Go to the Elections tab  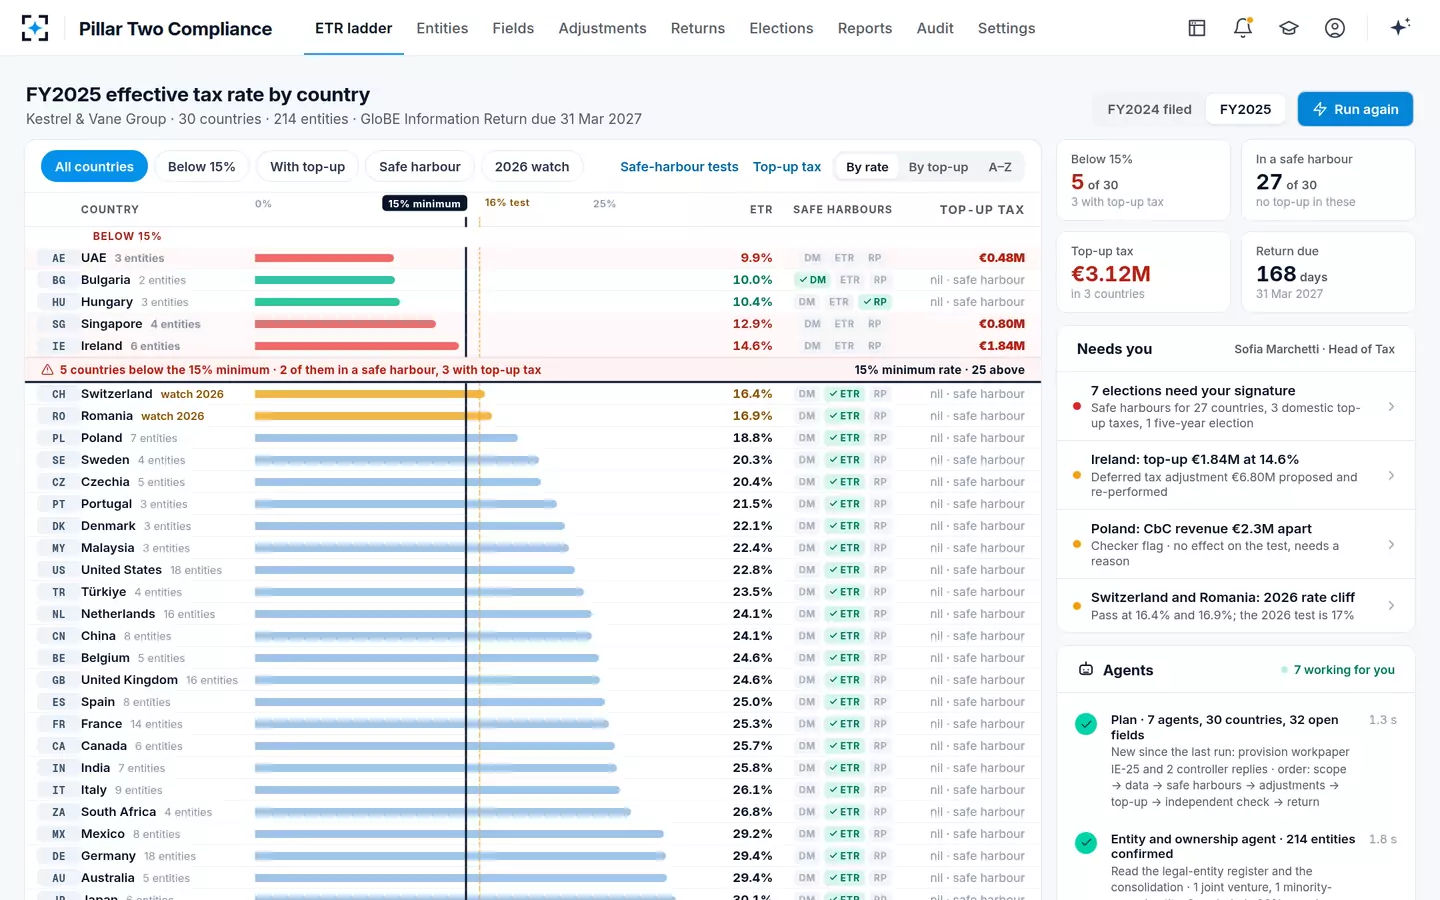pos(781,28)
